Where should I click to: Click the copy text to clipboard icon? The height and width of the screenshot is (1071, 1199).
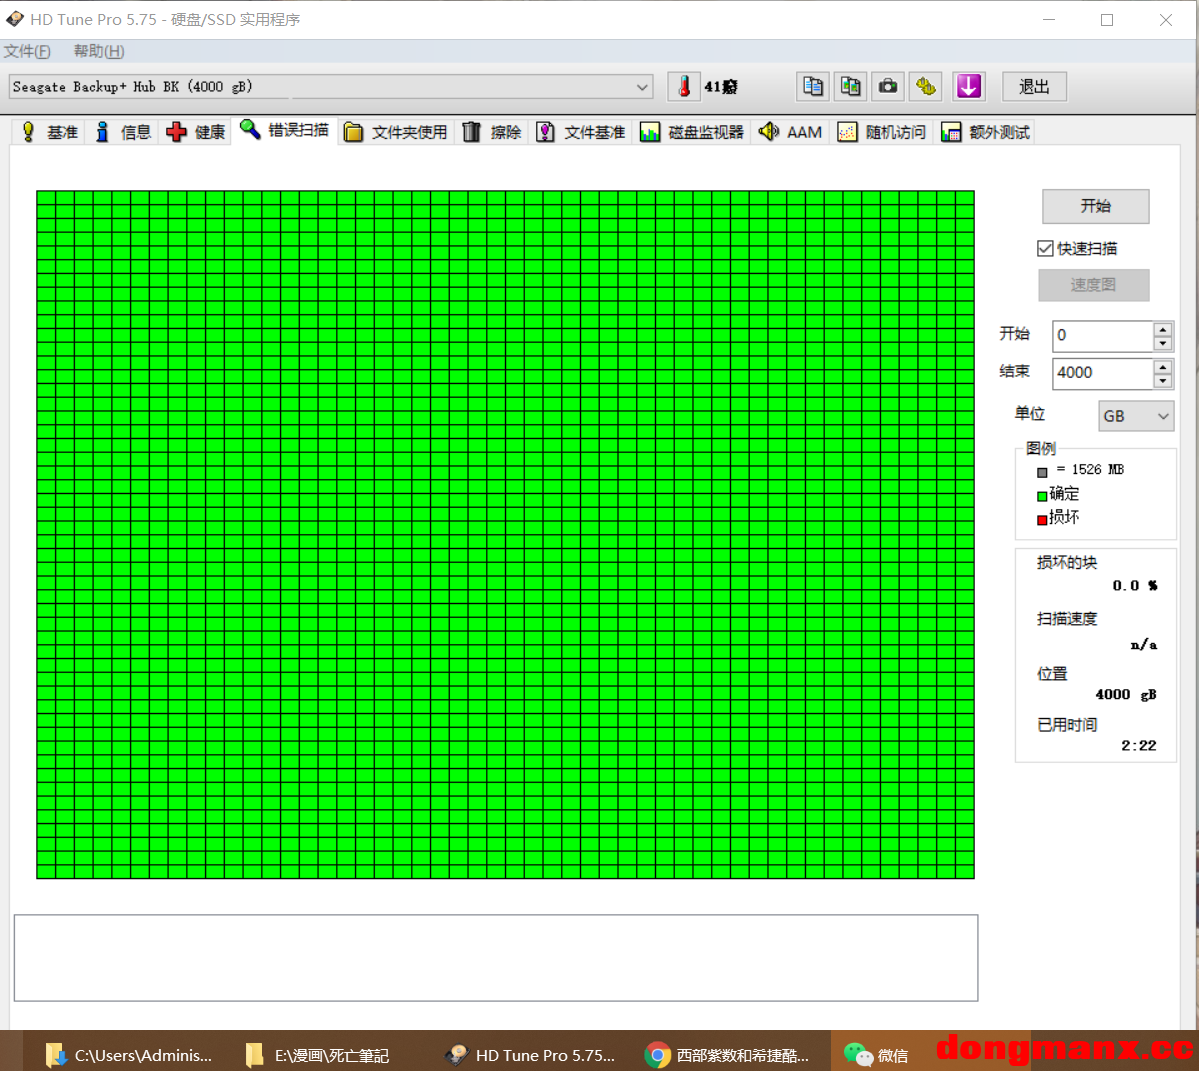click(x=813, y=87)
